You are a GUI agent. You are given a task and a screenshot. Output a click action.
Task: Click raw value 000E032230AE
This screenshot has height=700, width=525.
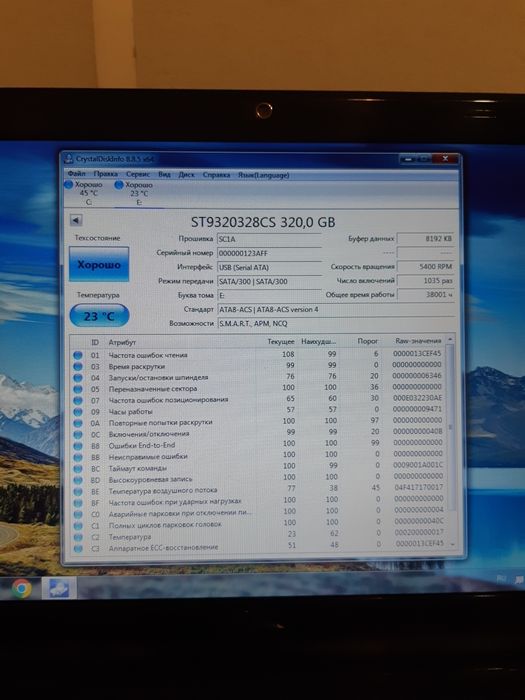pyautogui.click(x=417, y=398)
